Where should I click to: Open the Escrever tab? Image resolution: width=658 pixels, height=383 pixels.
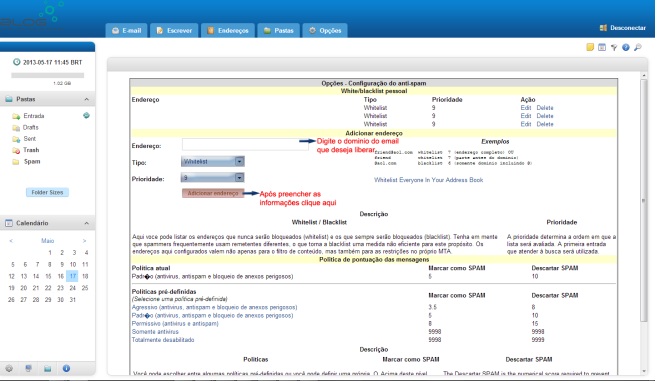174,30
